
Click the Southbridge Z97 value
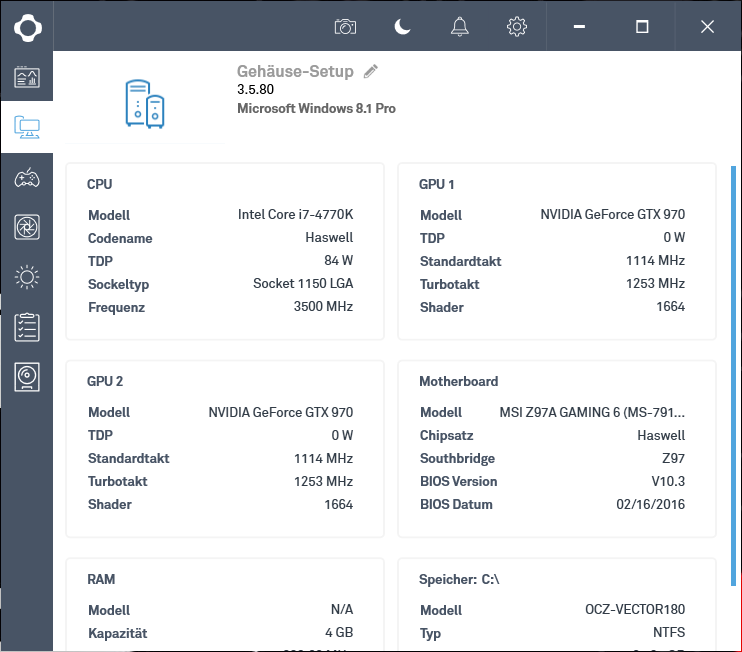[673, 458]
